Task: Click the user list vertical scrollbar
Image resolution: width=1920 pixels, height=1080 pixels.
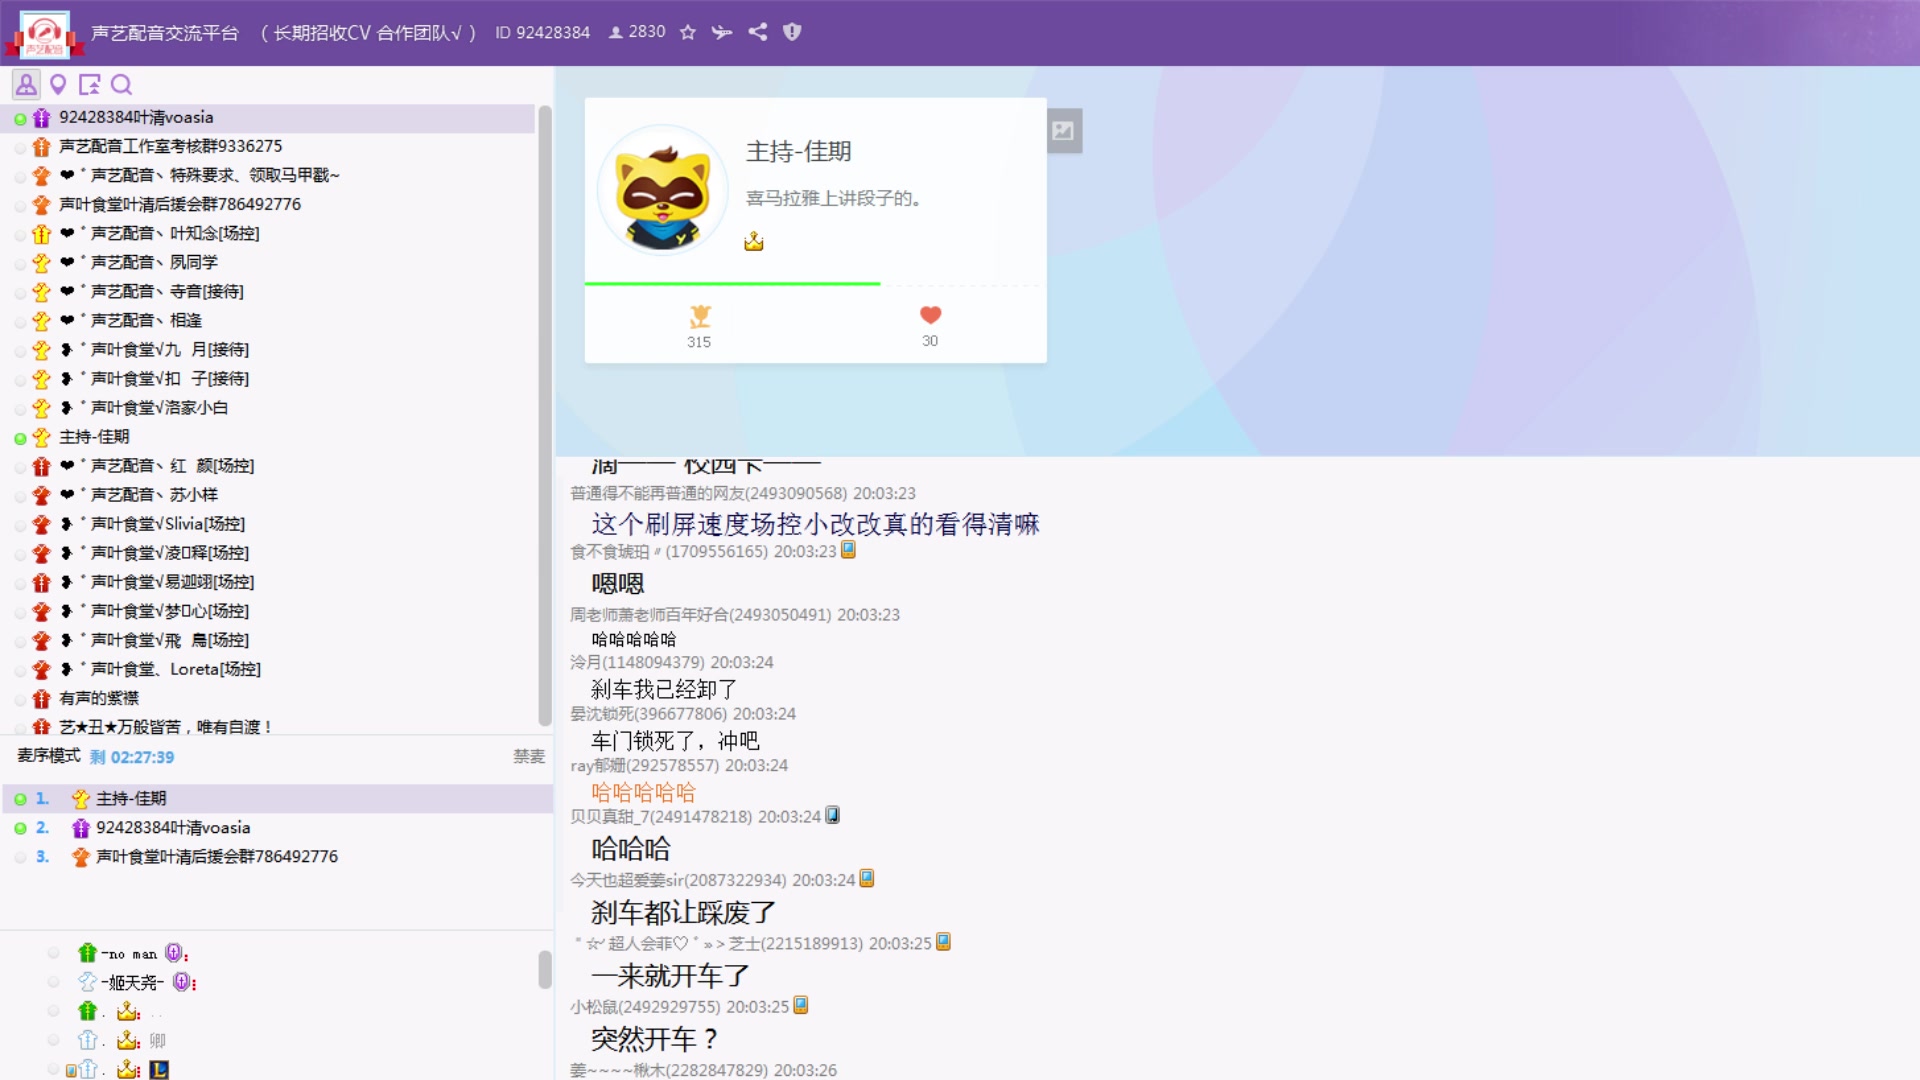Action: point(545,415)
